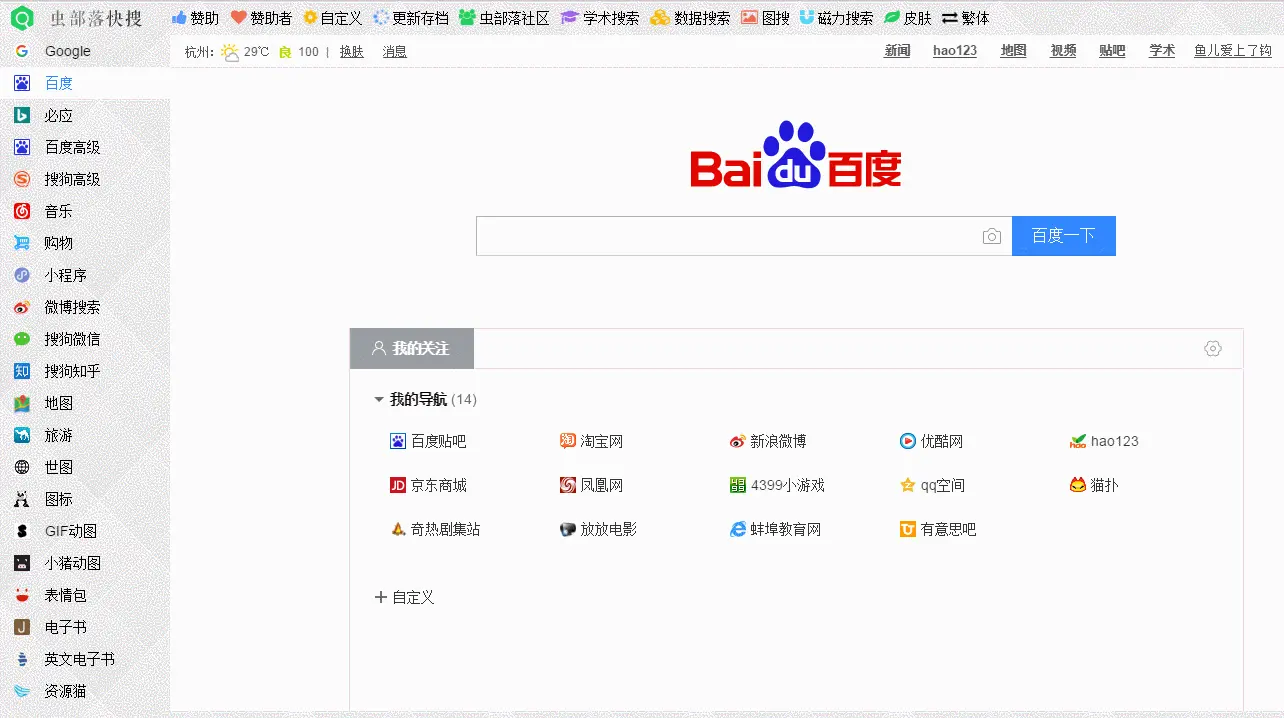Open 新闻 top navigation link
The height and width of the screenshot is (718, 1284).
897,51
